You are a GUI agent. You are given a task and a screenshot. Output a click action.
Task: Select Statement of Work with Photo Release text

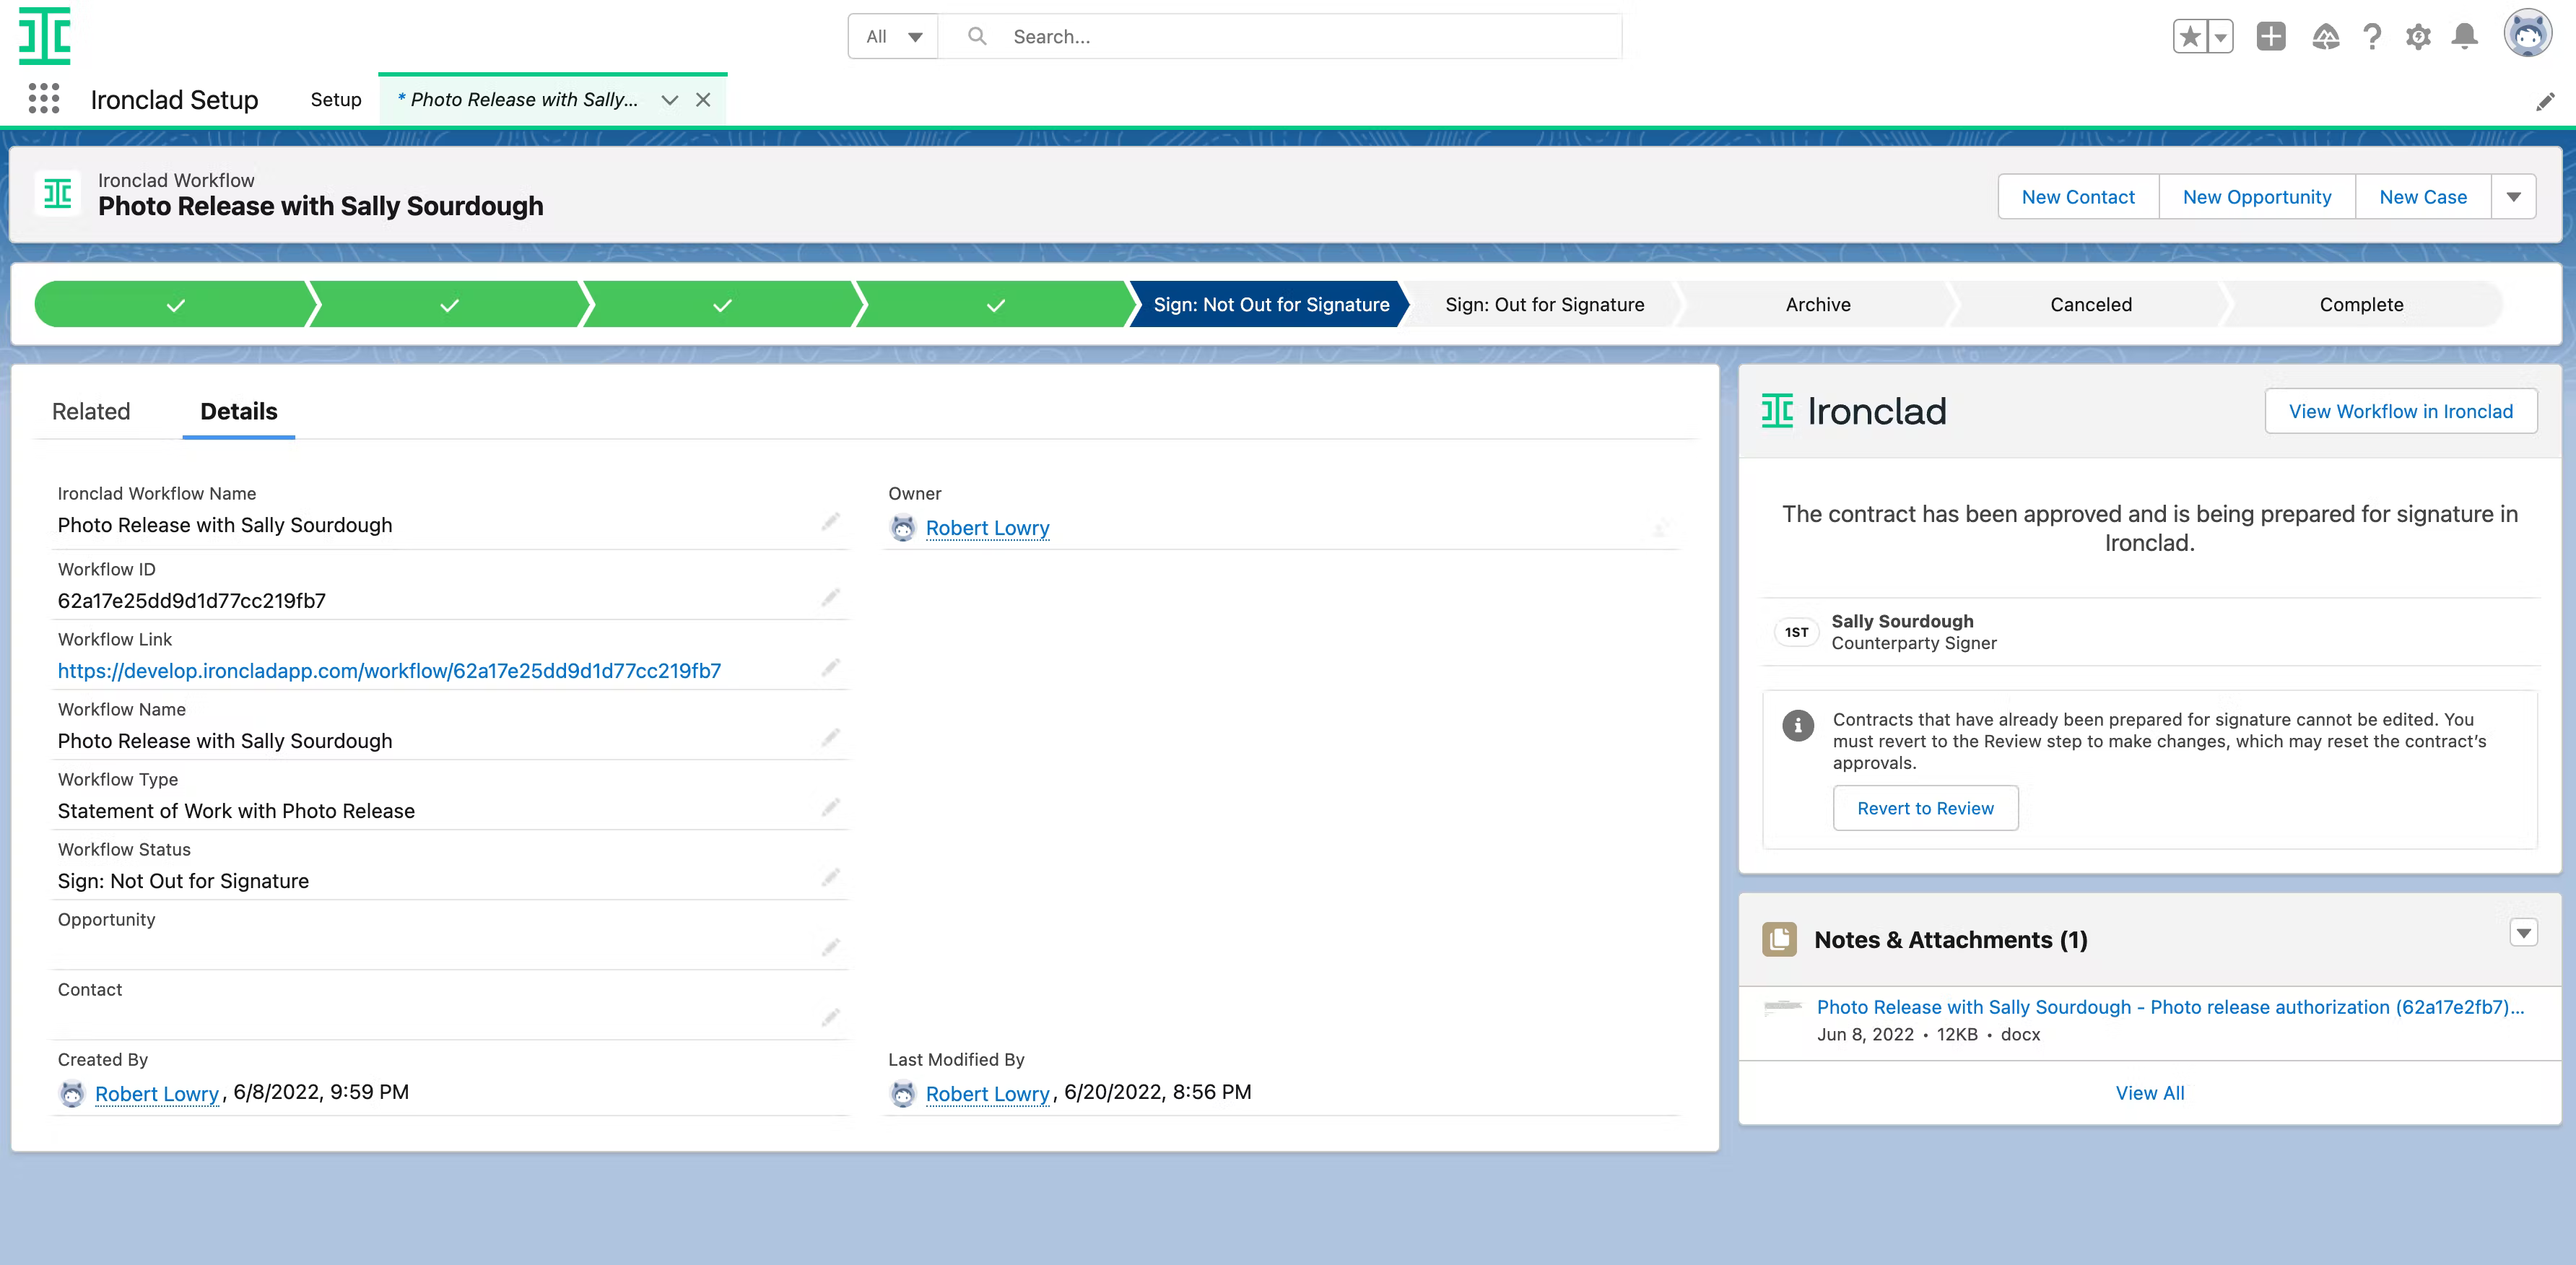236,811
